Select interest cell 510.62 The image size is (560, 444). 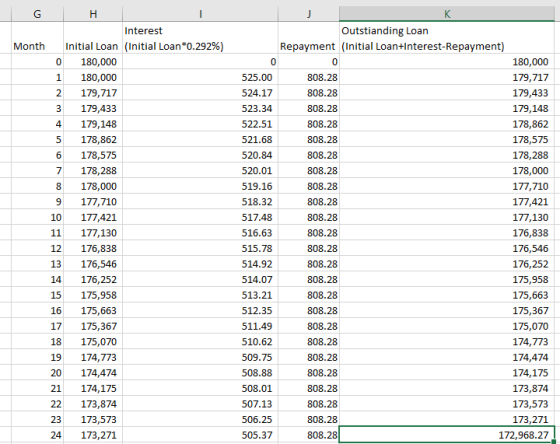pos(200,341)
